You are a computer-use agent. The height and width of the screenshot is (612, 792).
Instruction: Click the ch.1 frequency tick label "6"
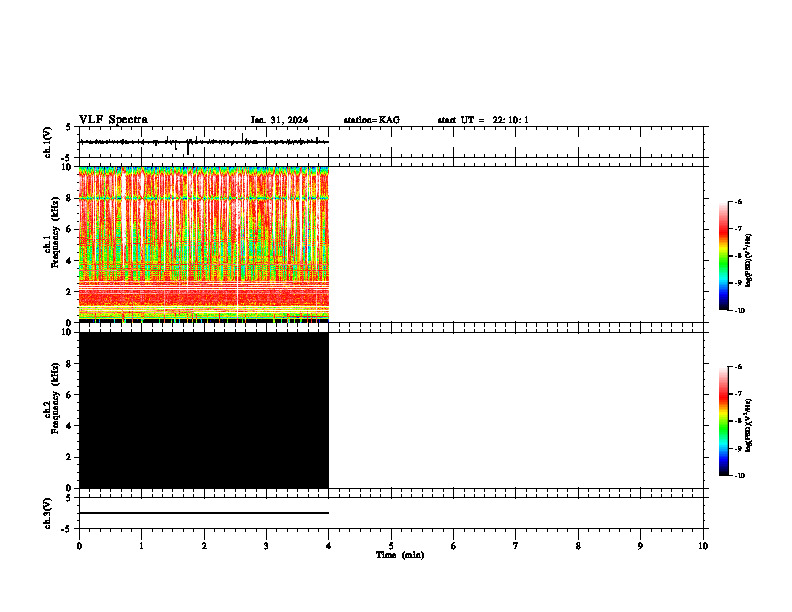pos(70,229)
